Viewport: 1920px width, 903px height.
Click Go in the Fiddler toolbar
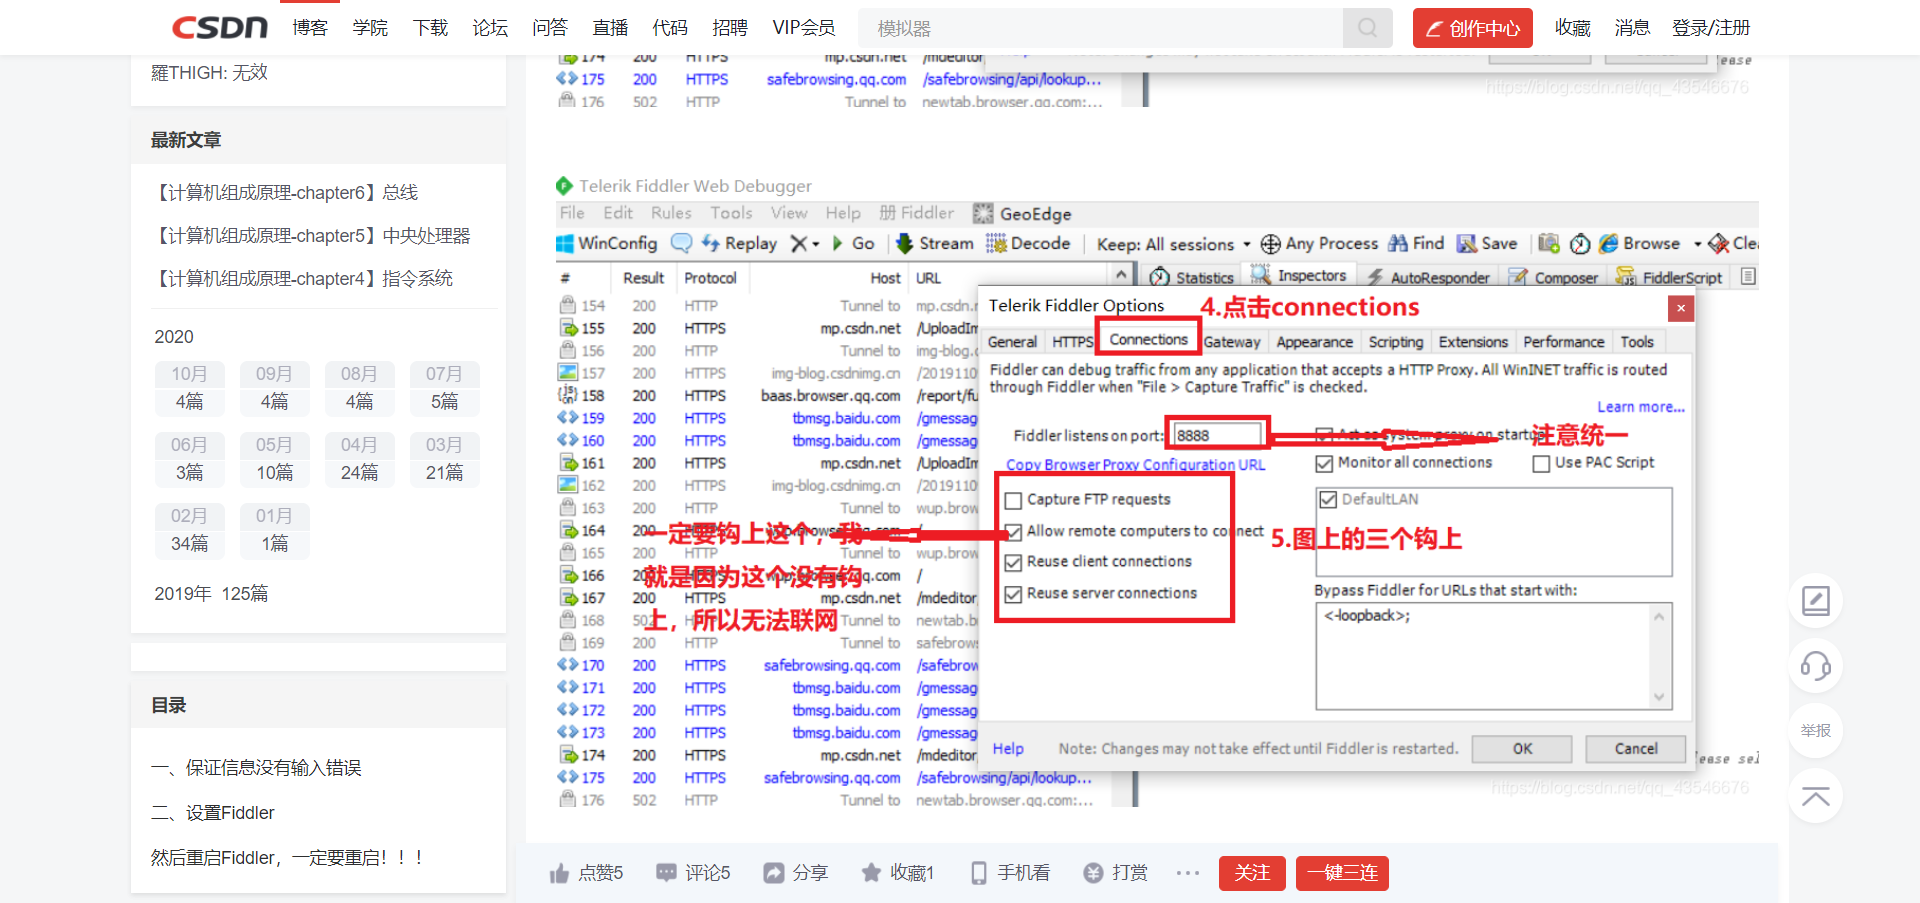coord(853,243)
